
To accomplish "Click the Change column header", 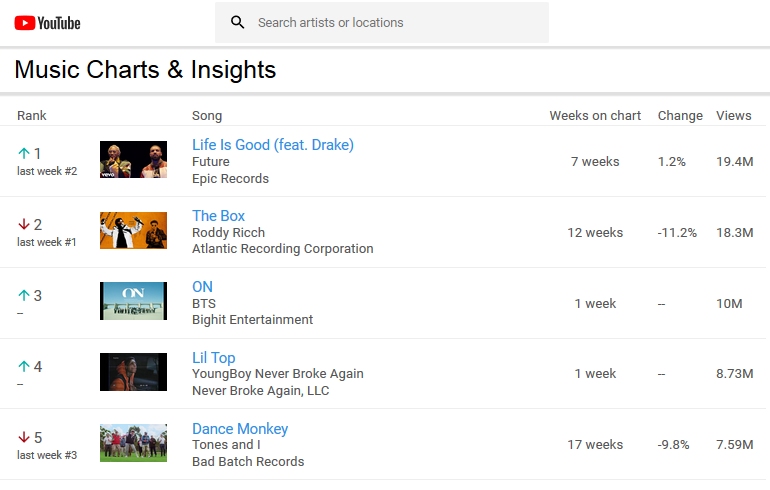I will (x=680, y=116).
